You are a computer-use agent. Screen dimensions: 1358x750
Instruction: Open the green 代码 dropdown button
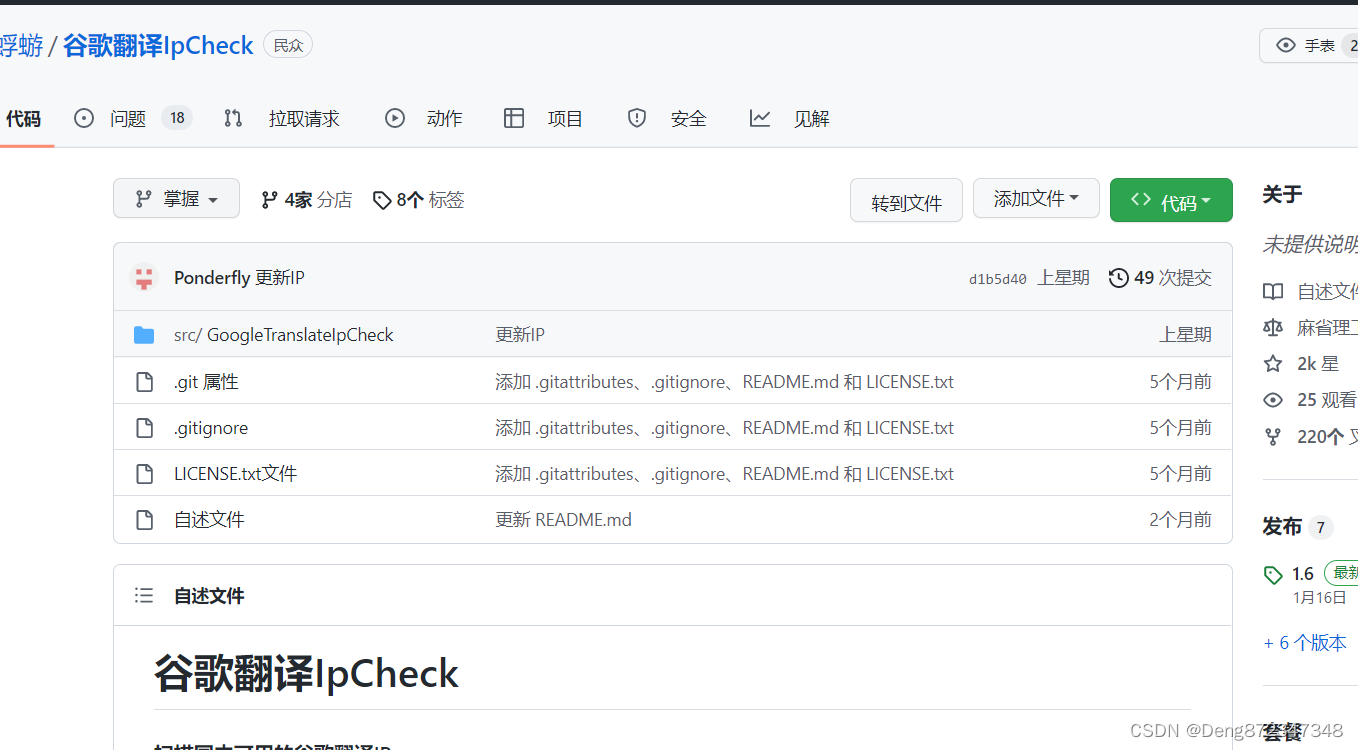pos(1171,200)
